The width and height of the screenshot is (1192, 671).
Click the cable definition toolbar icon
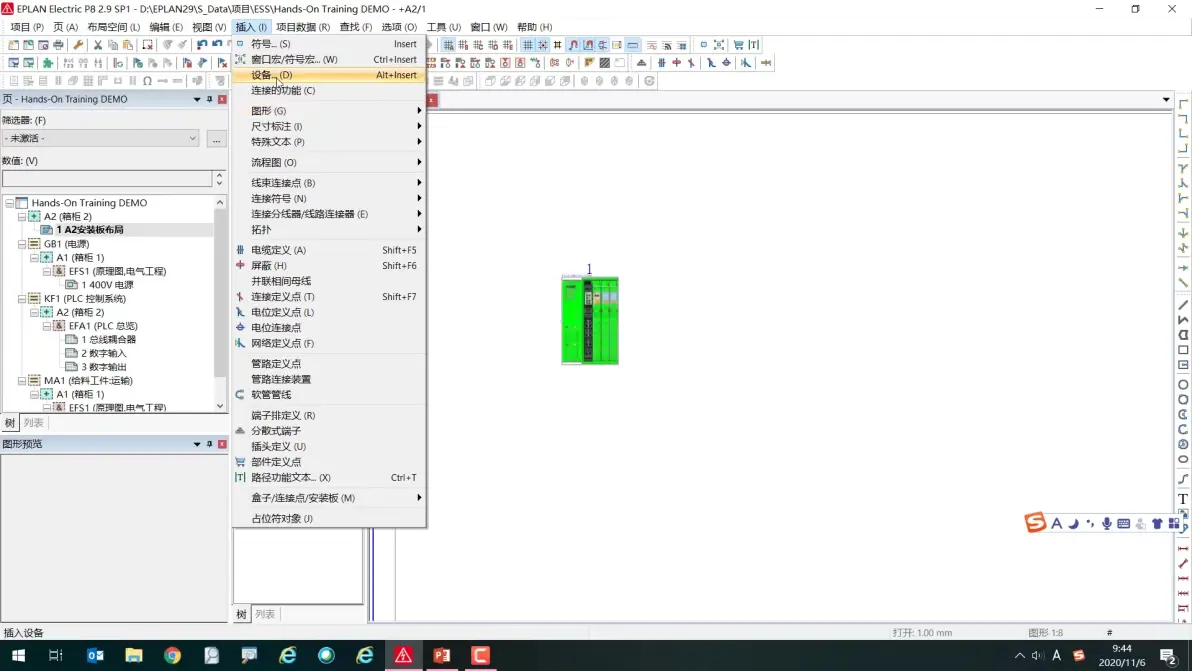pos(661,63)
